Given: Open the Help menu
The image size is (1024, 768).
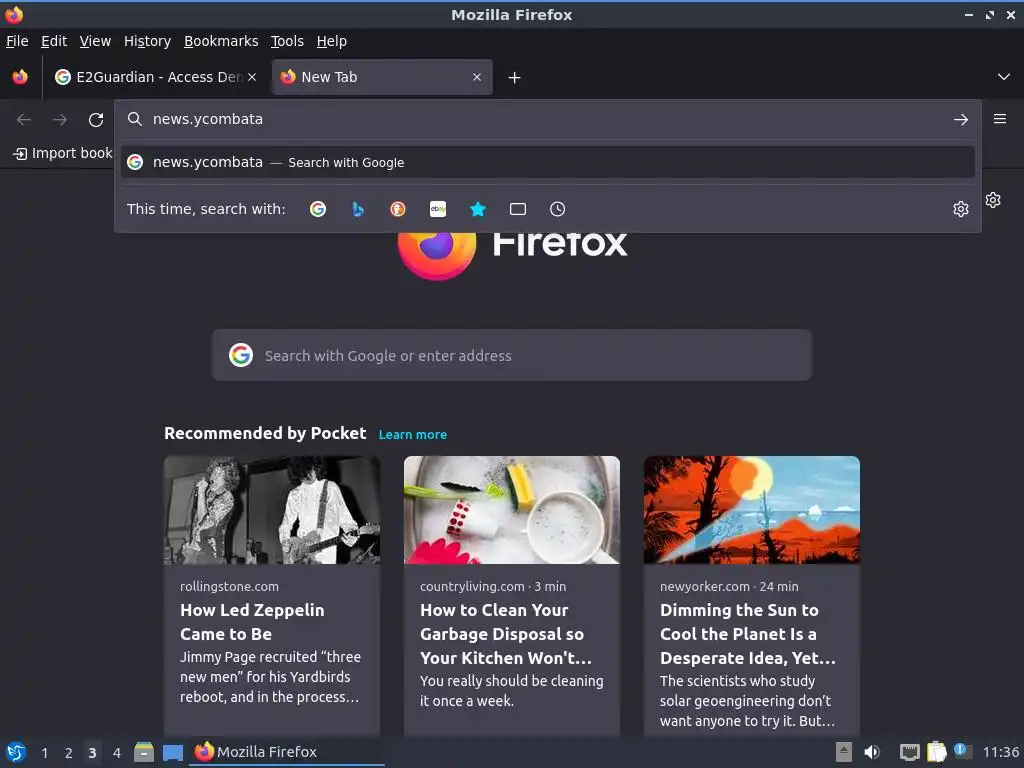Looking at the screenshot, I should [x=332, y=41].
